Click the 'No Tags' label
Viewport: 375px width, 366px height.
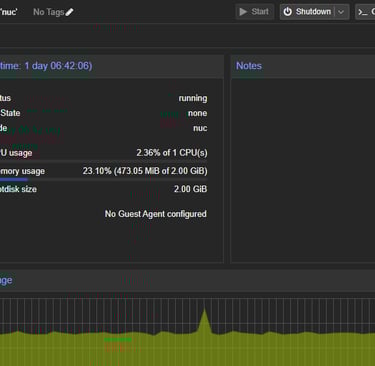click(x=48, y=12)
